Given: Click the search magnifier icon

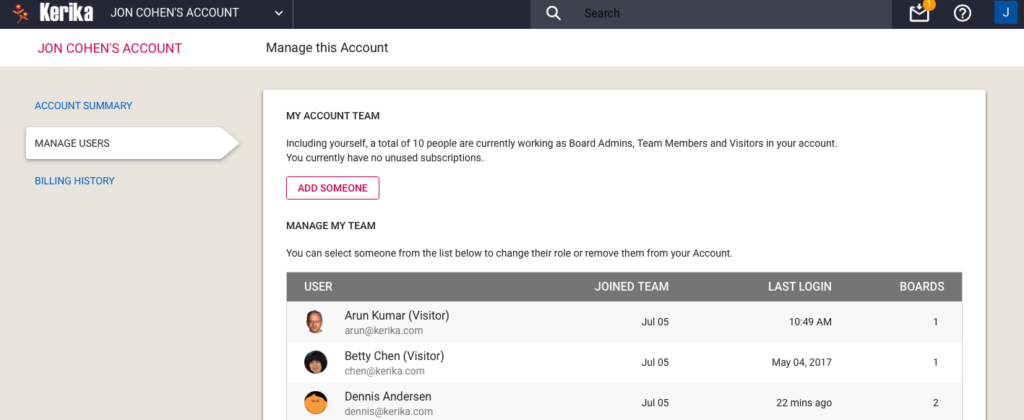Looking at the screenshot, I should (x=553, y=14).
